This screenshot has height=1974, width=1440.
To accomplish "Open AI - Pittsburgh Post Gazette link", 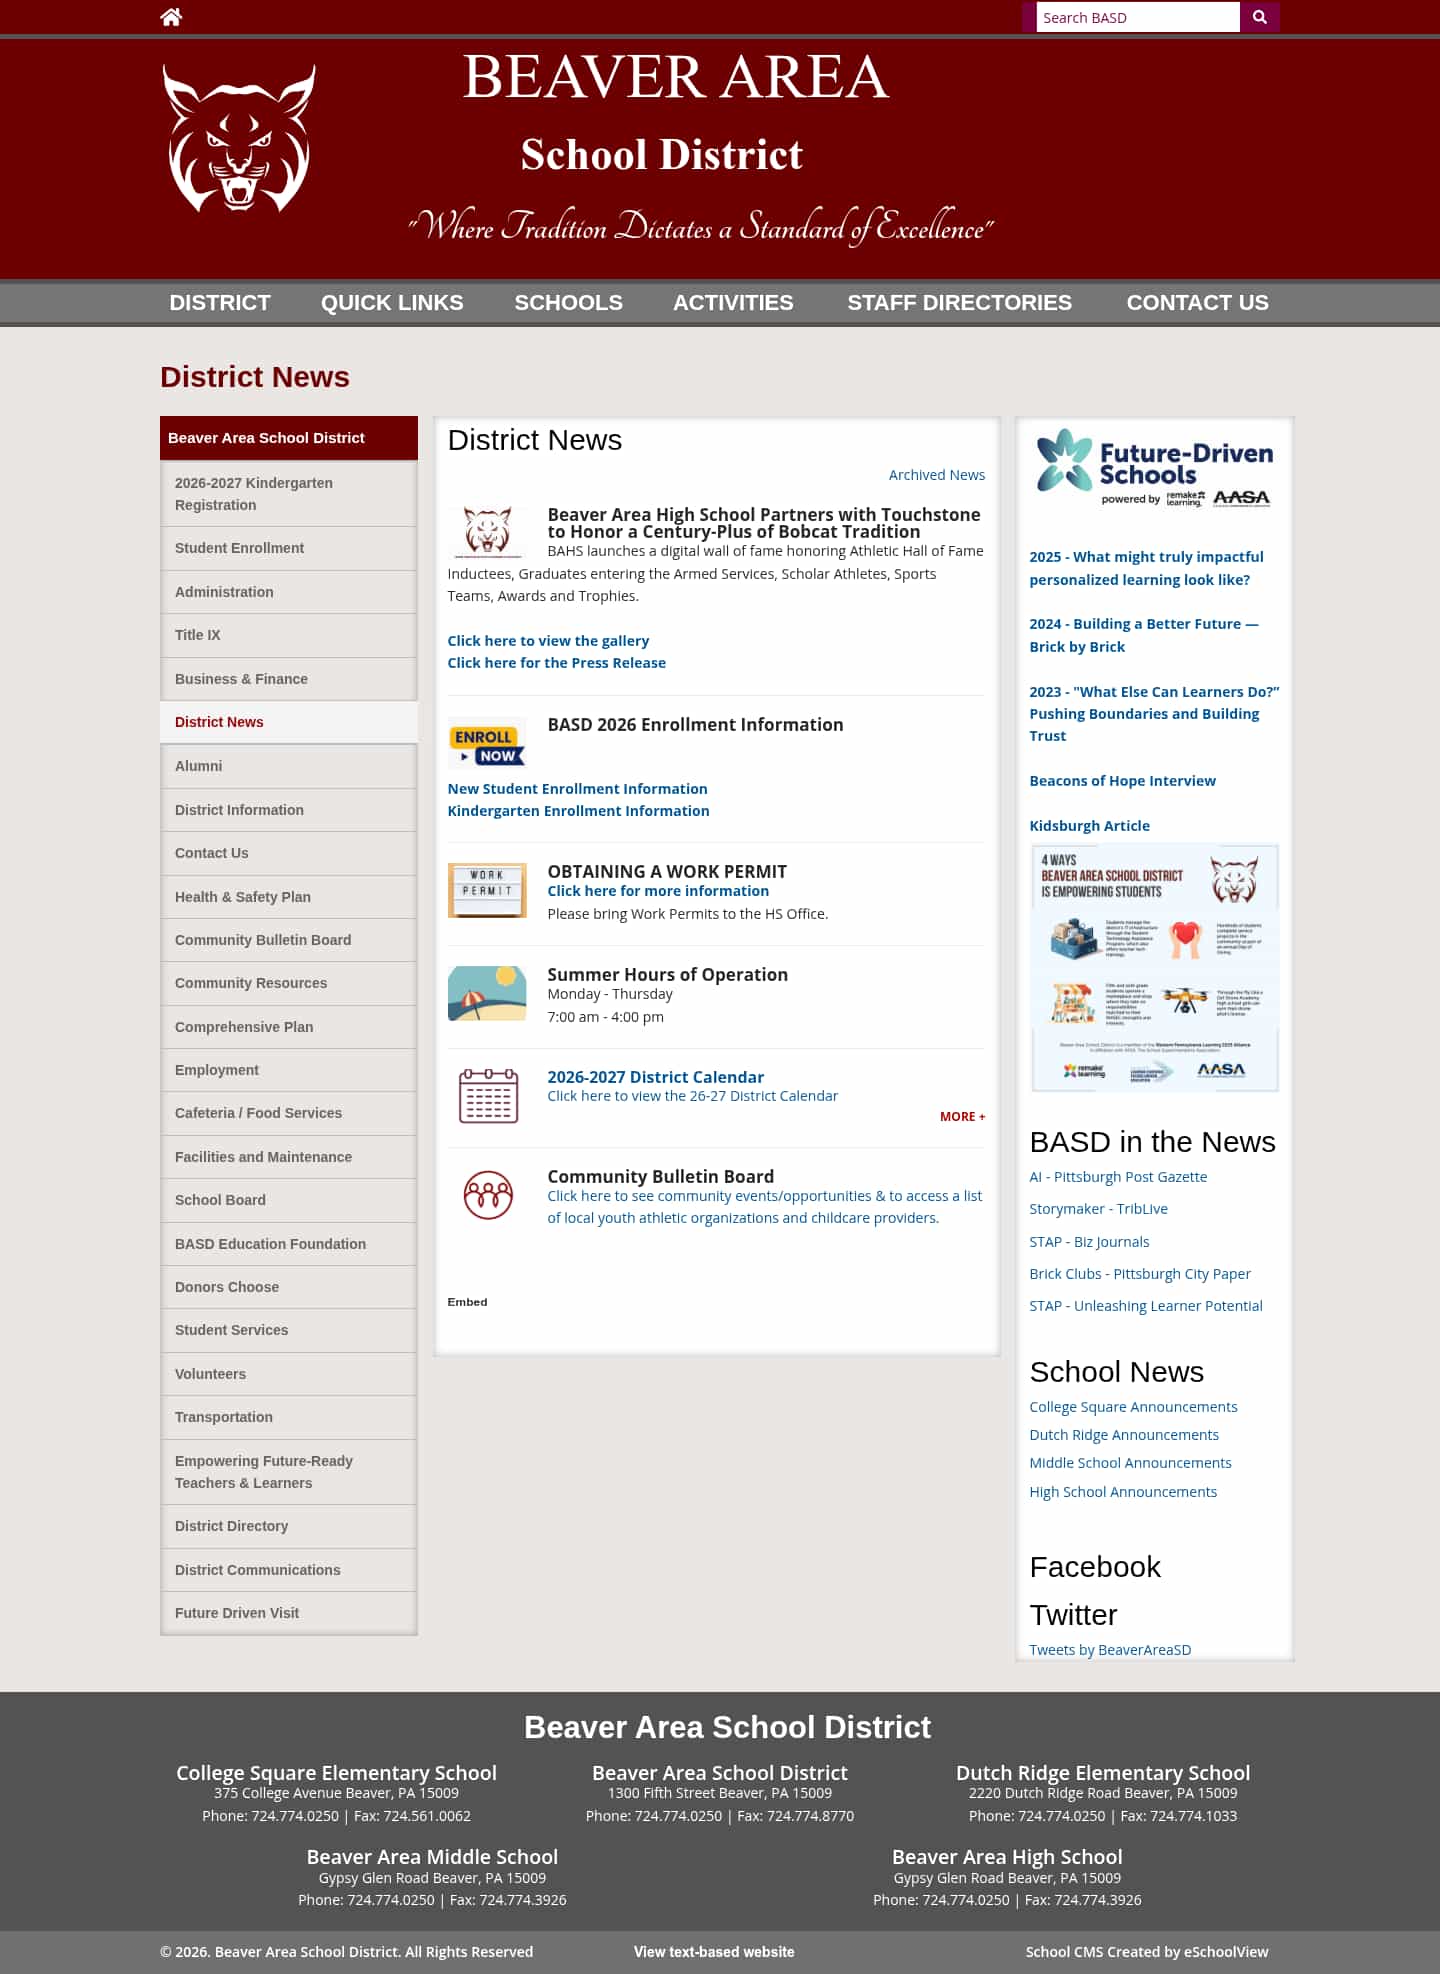I will tap(1118, 1177).
